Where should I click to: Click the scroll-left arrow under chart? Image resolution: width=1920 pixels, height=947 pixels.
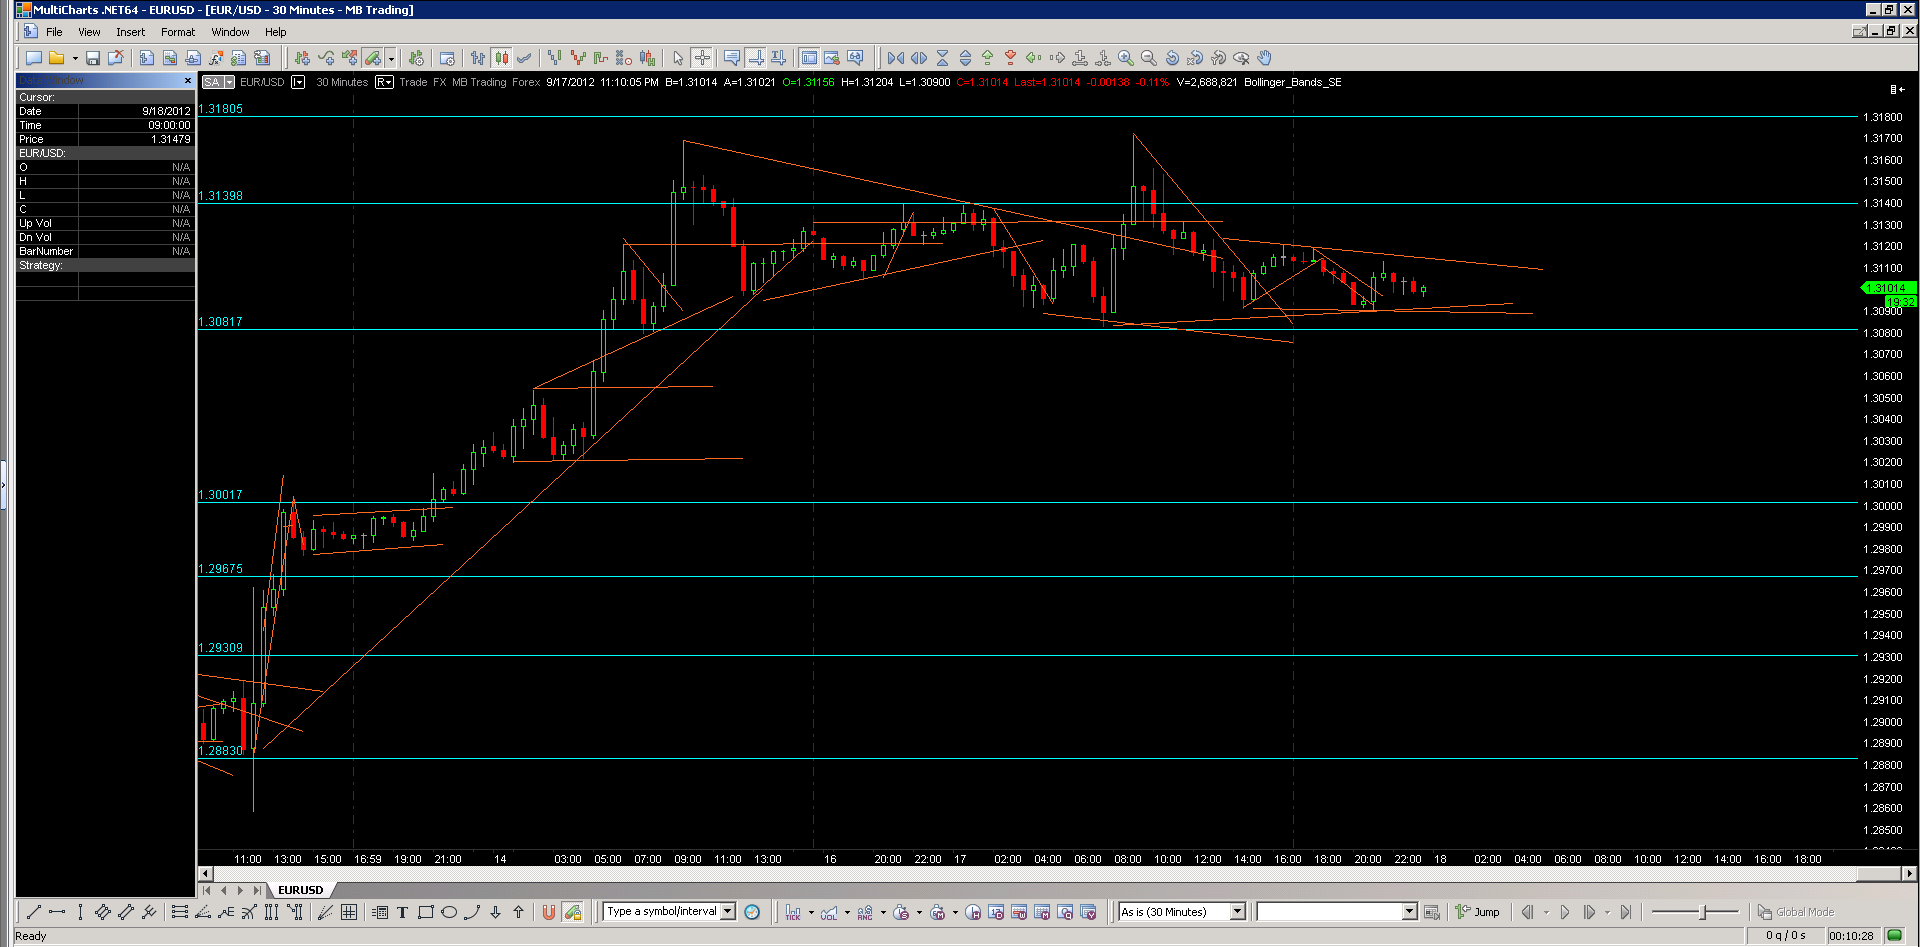coord(205,873)
